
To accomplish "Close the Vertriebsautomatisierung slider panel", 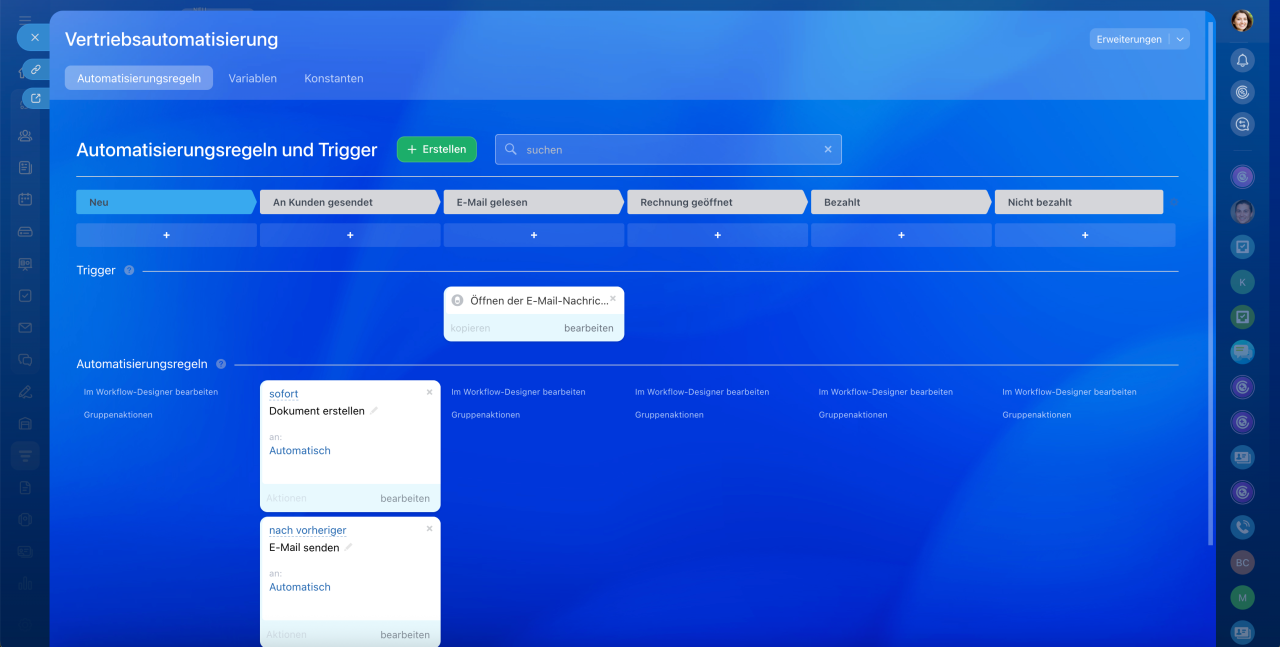I will [x=34, y=37].
